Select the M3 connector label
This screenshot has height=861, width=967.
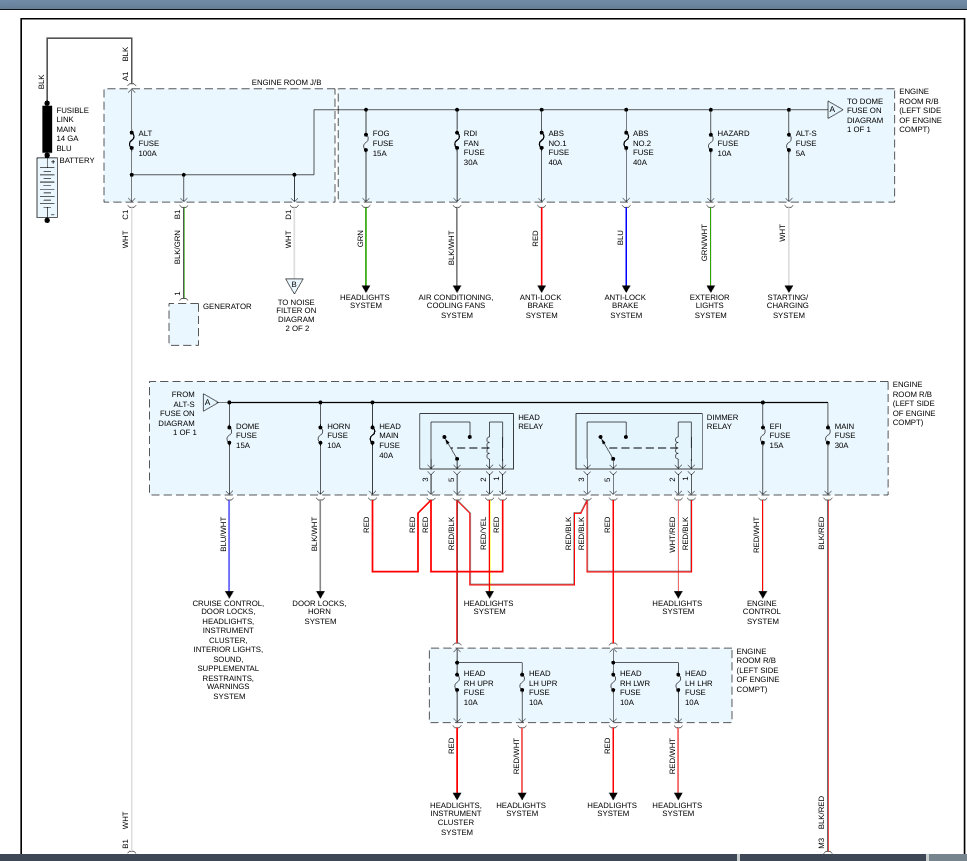[821, 842]
